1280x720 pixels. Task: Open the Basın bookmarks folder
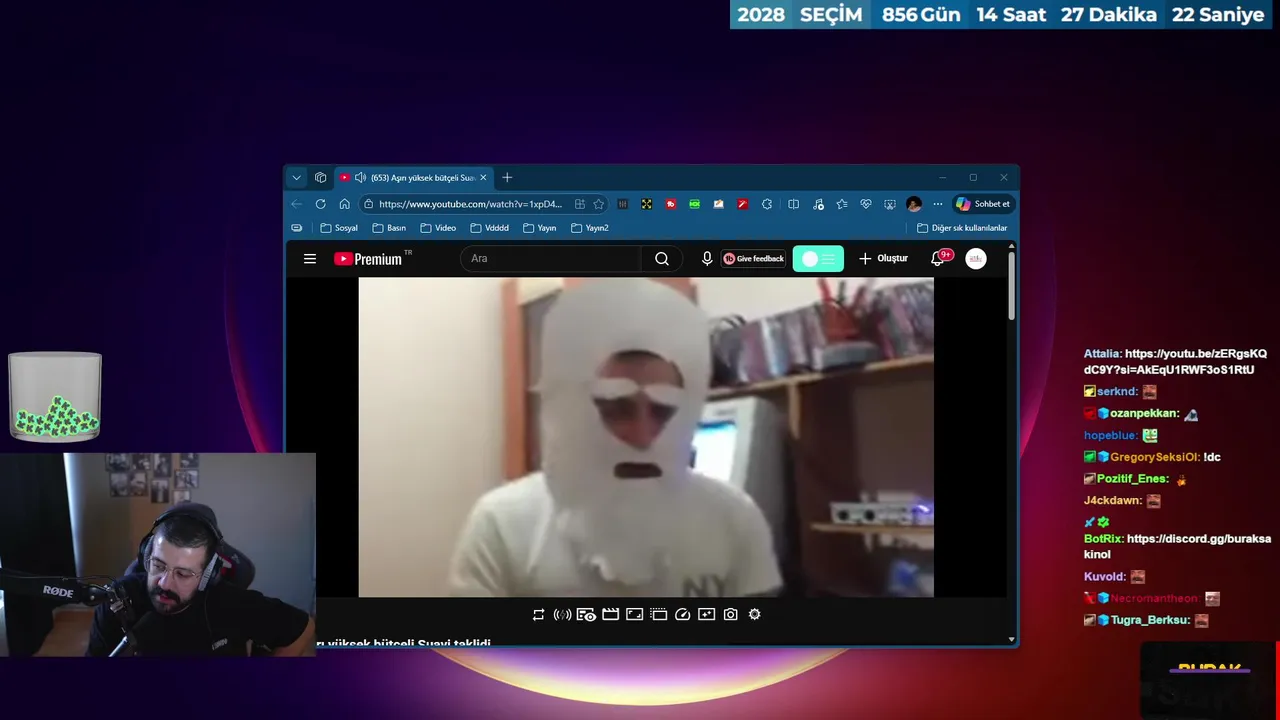pos(389,228)
